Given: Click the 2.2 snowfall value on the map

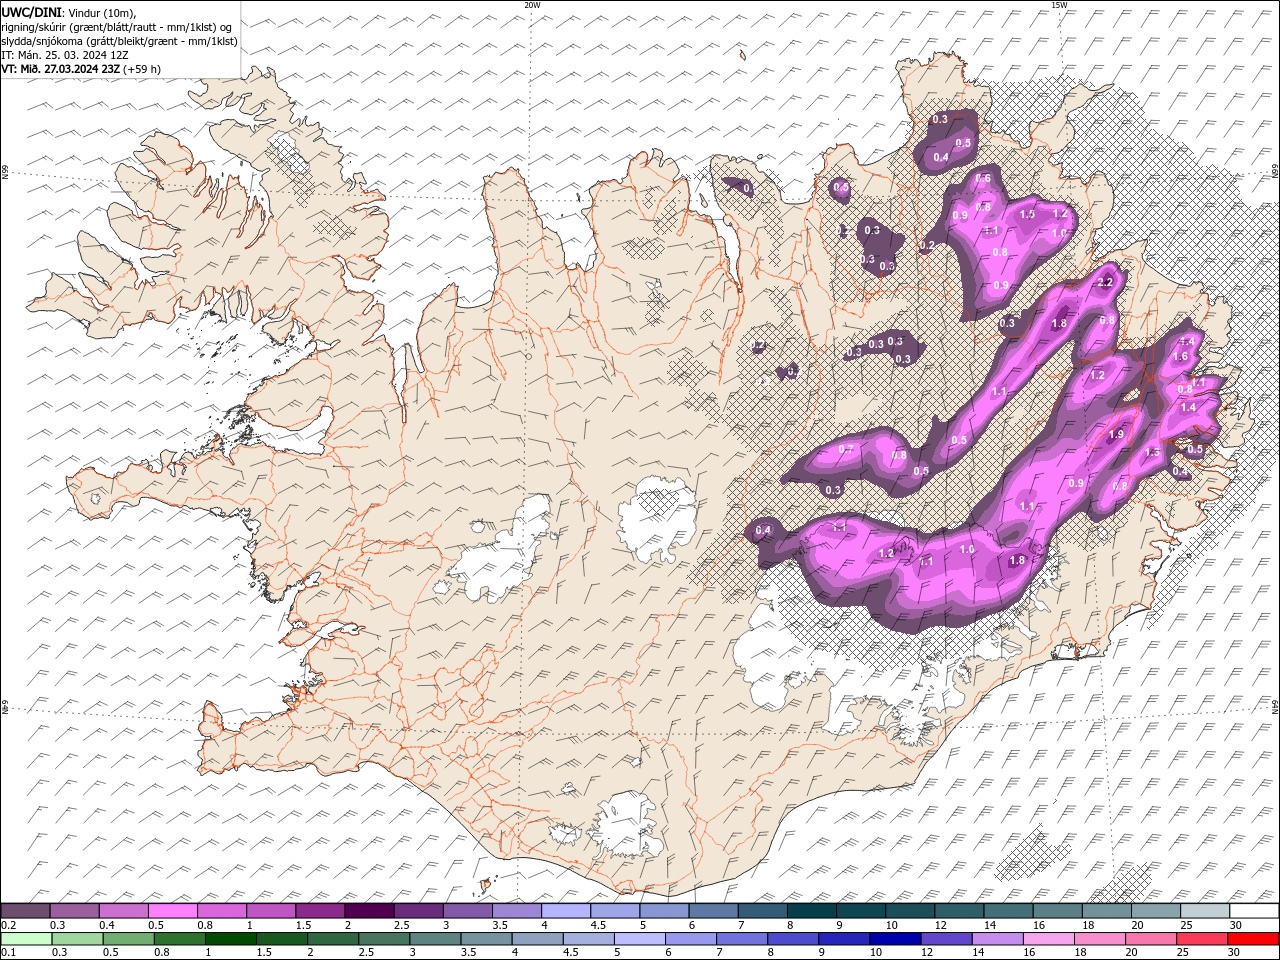Looking at the screenshot, I should coord(1105,283).
